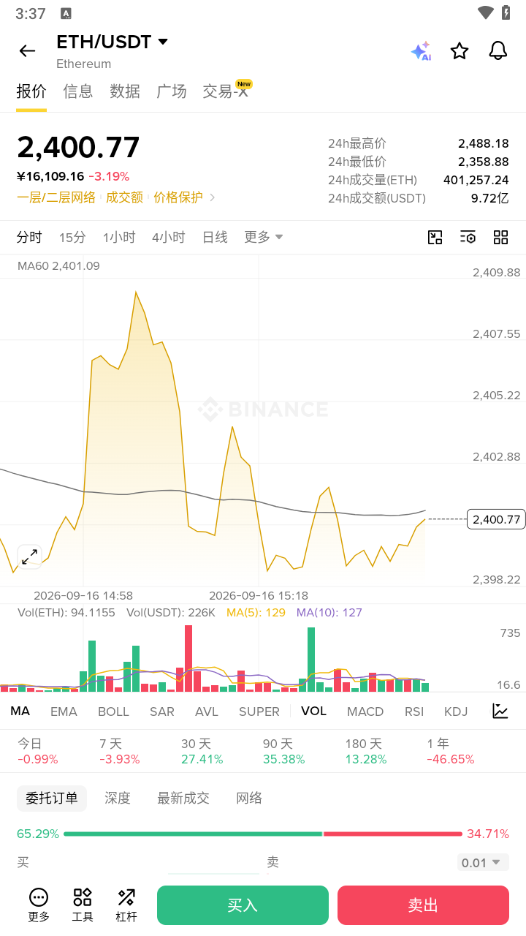Tap the MA(10): 127 volume label
Screen dimensions: 526x936
(329, 612)
